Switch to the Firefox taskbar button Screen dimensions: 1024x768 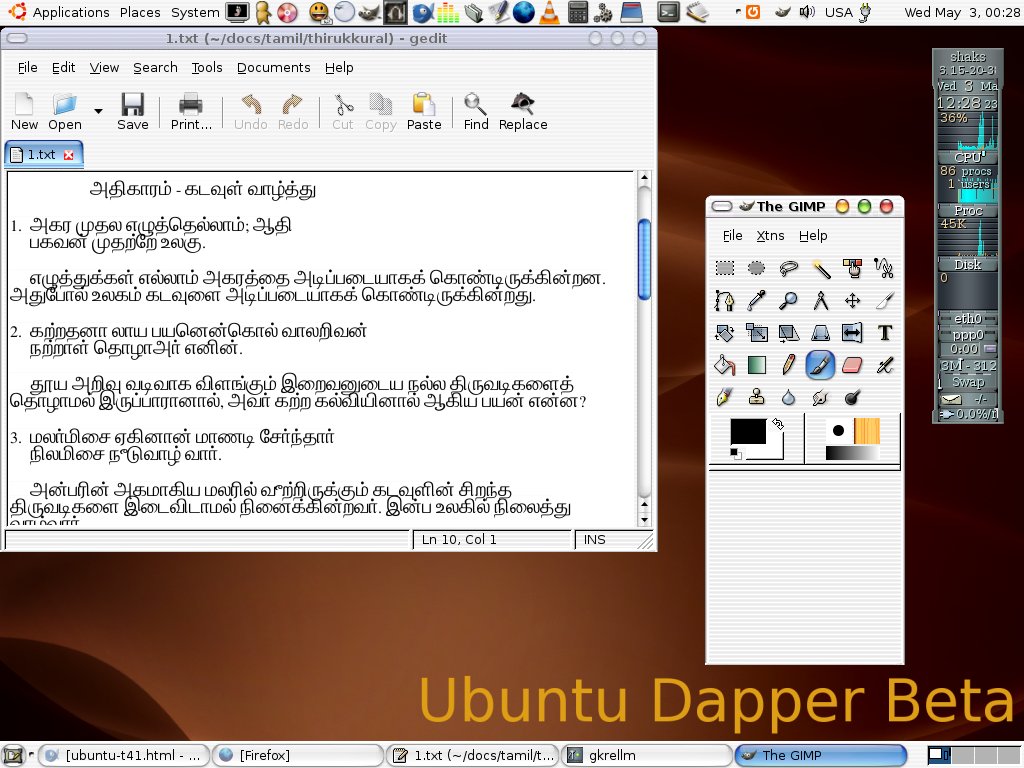point(298,756)
